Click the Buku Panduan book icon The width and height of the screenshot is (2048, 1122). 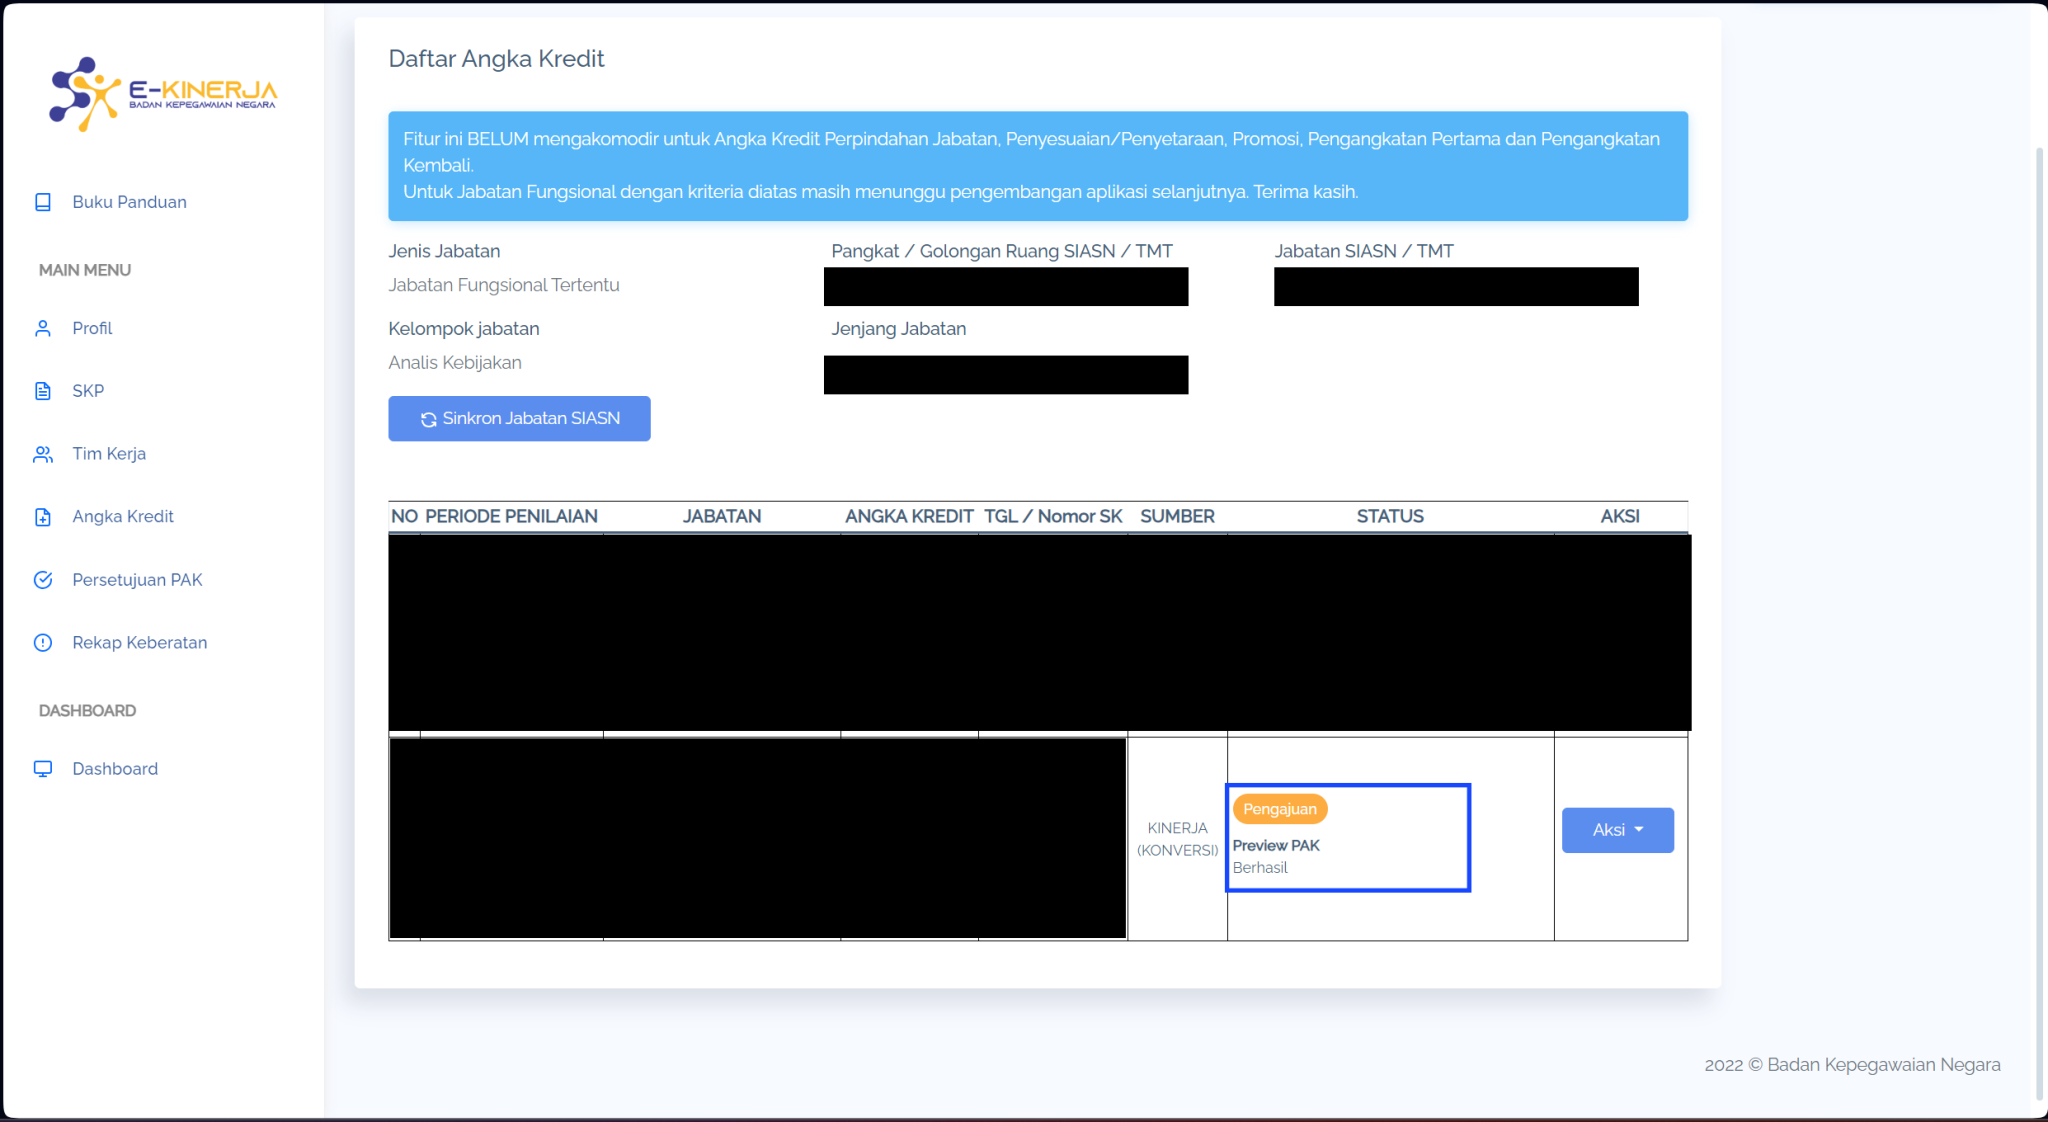coord(43,202)
